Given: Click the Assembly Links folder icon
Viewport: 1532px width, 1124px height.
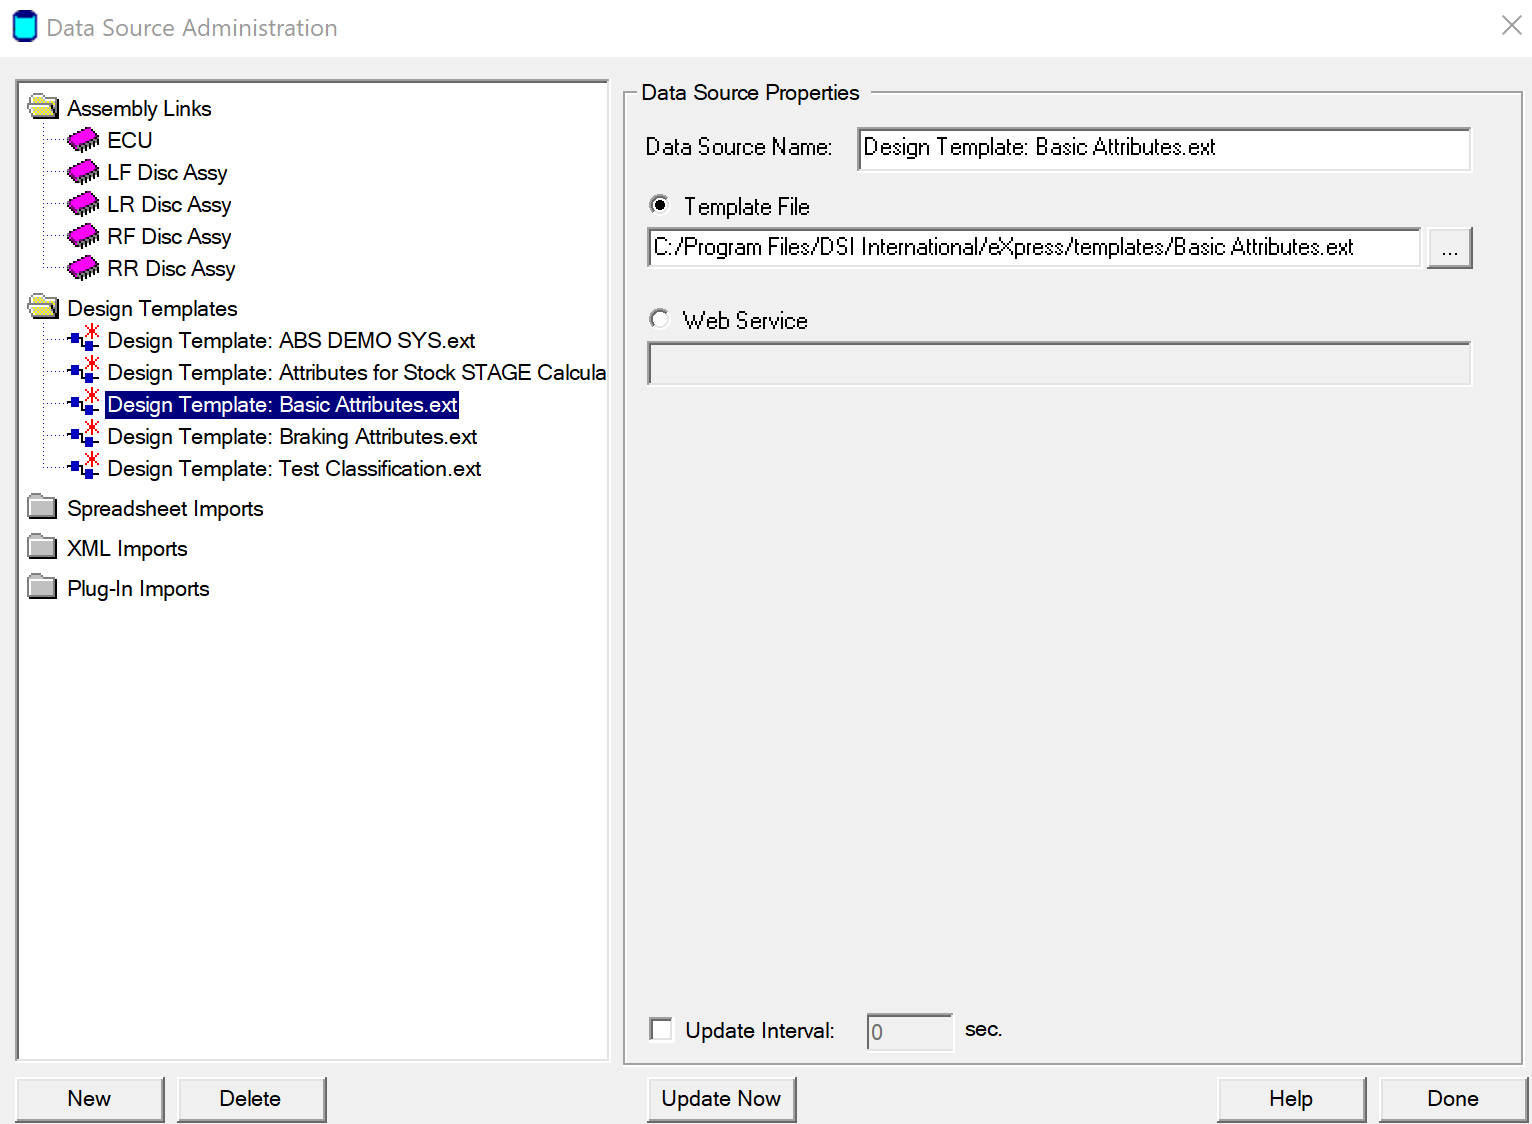Looking at the screenshot, I should coord(43,107).
